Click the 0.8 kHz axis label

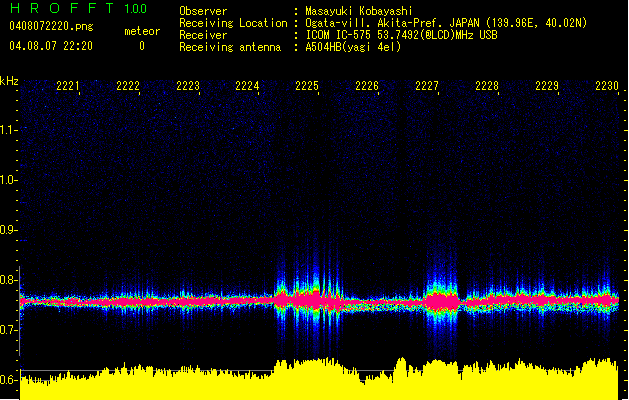point(9,280)
